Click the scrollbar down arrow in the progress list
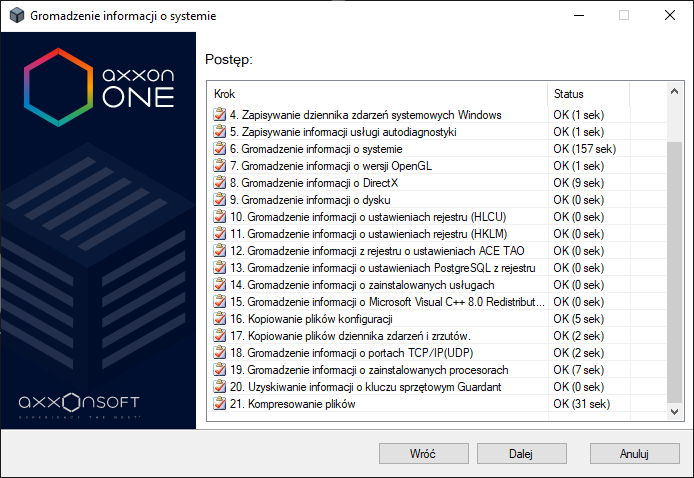Image resolution: width=694 pixels, height=478 pixels. [x=674, y=412]
